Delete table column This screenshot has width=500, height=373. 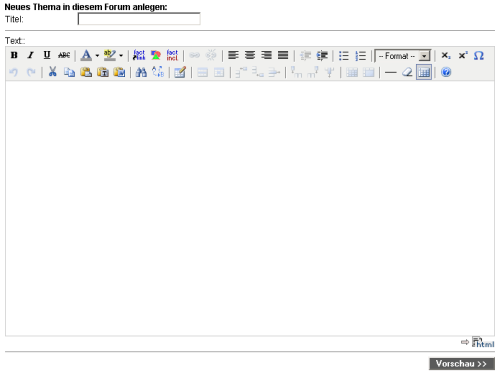point(330,72)
